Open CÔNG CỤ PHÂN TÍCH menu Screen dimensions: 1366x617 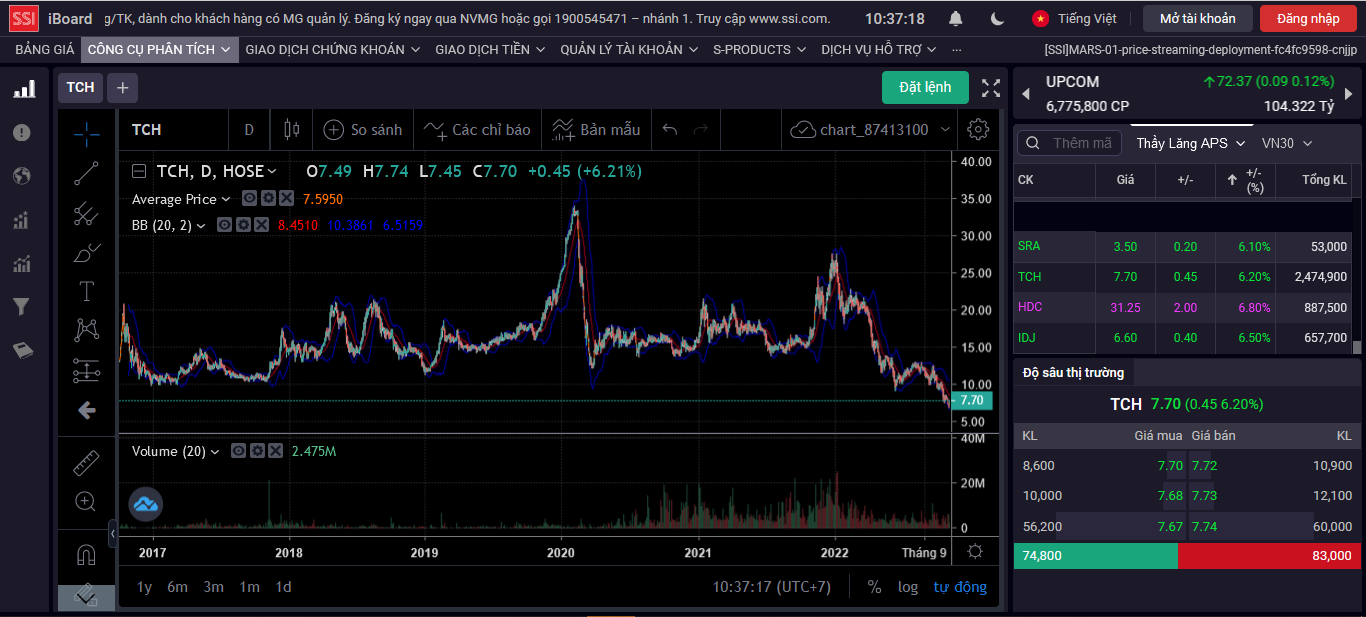pyautogui.click(x=159, y=49)
